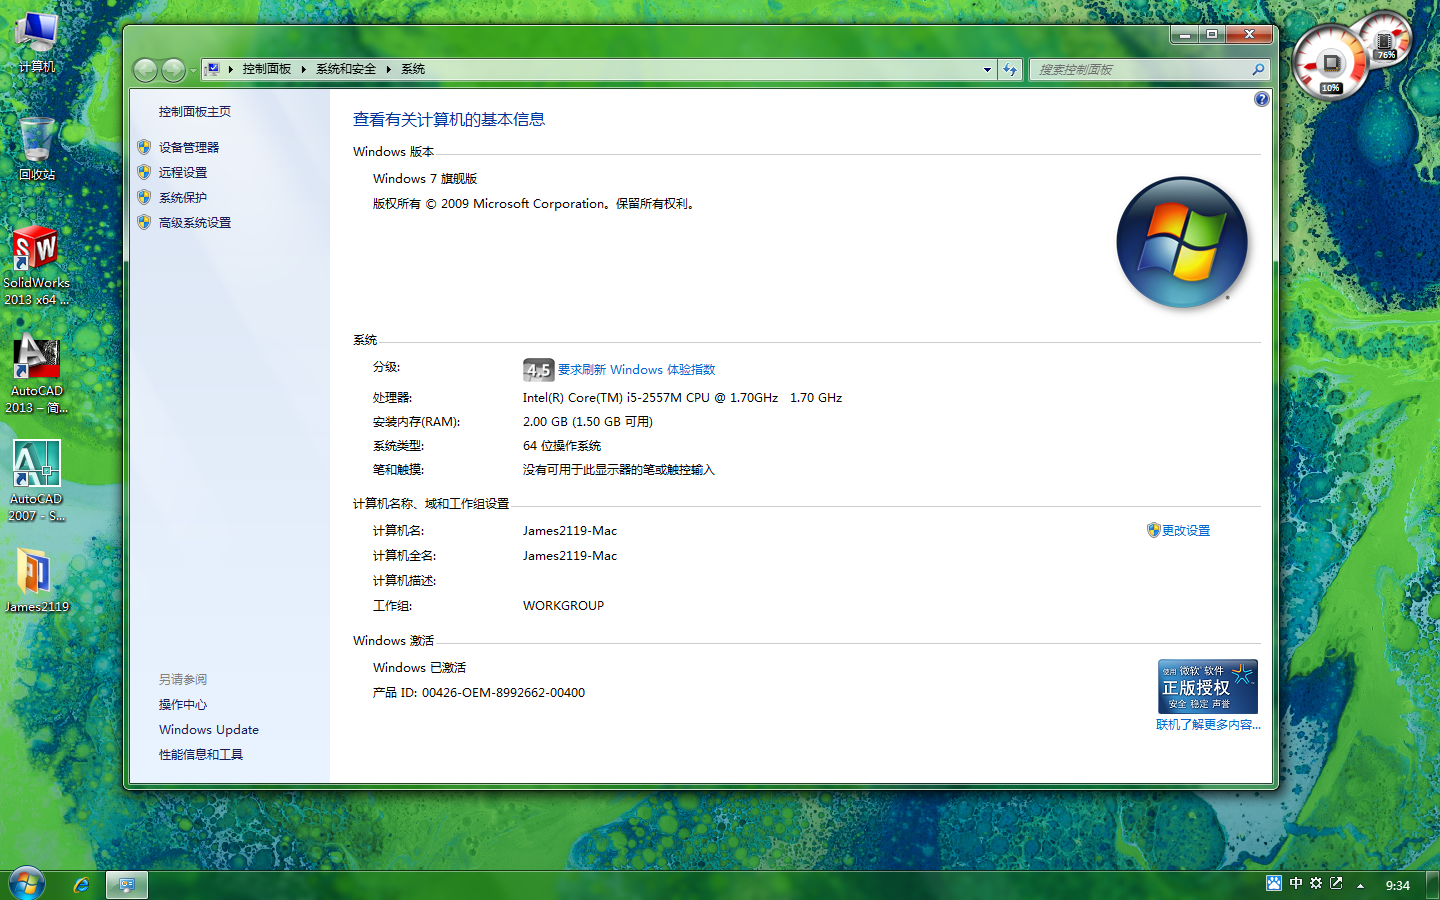The width and height of the screenshot is (1440, 900).
Task: Click the Windows 7 旗舰版 edition text
Action: (425, 178)
